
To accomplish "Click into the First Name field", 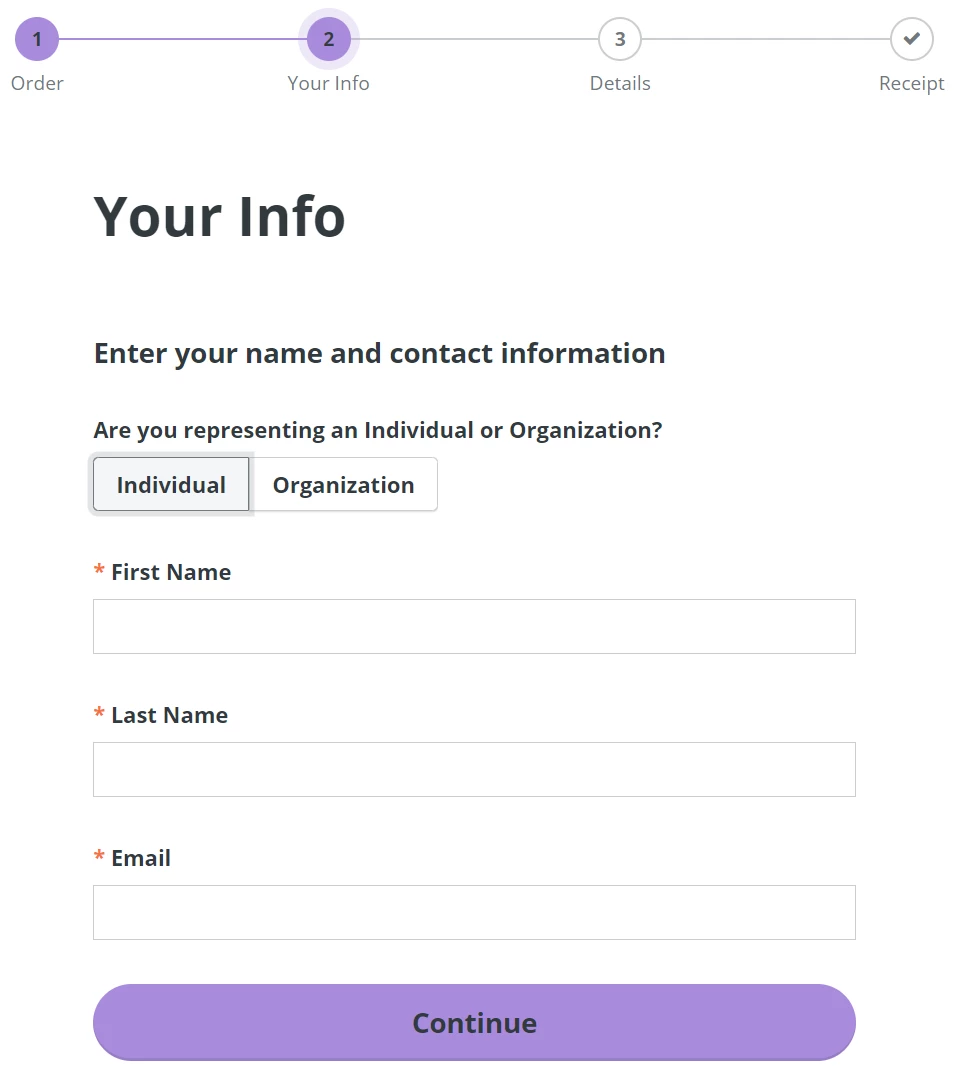I will (x=474, y=626).
